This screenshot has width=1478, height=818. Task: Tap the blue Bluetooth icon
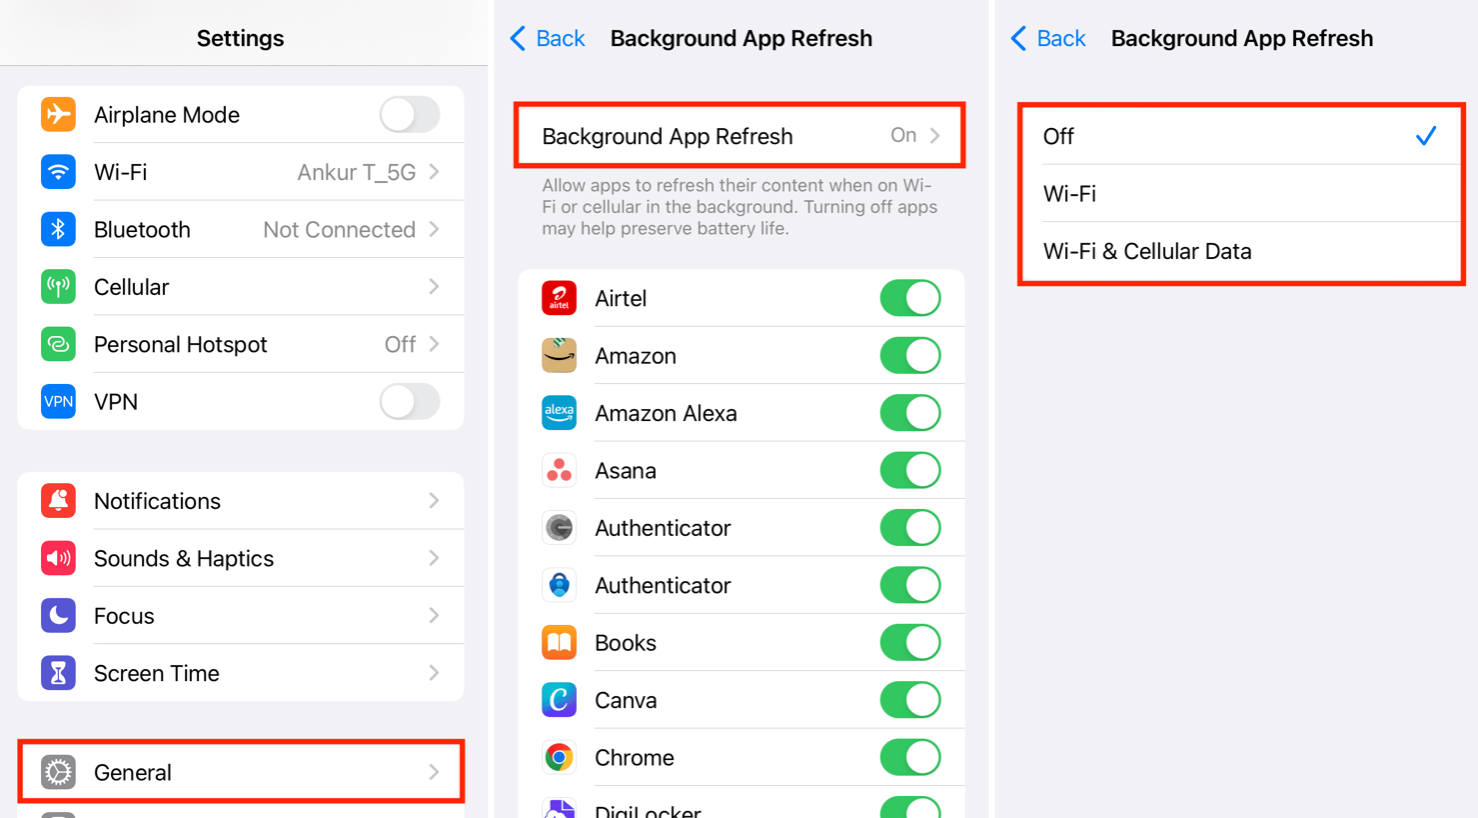(58, 229)
